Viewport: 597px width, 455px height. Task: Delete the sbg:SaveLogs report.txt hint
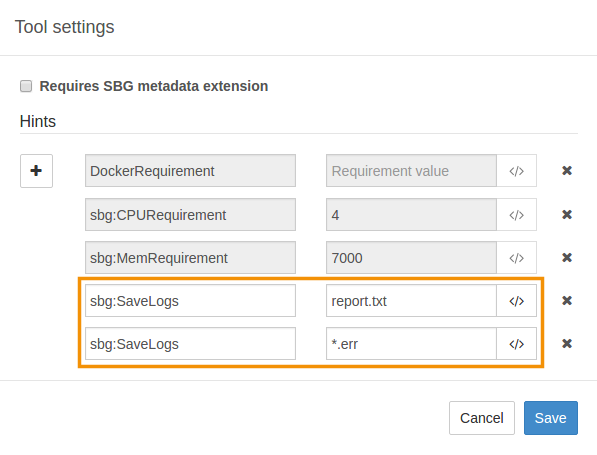(x=567, y=301)
